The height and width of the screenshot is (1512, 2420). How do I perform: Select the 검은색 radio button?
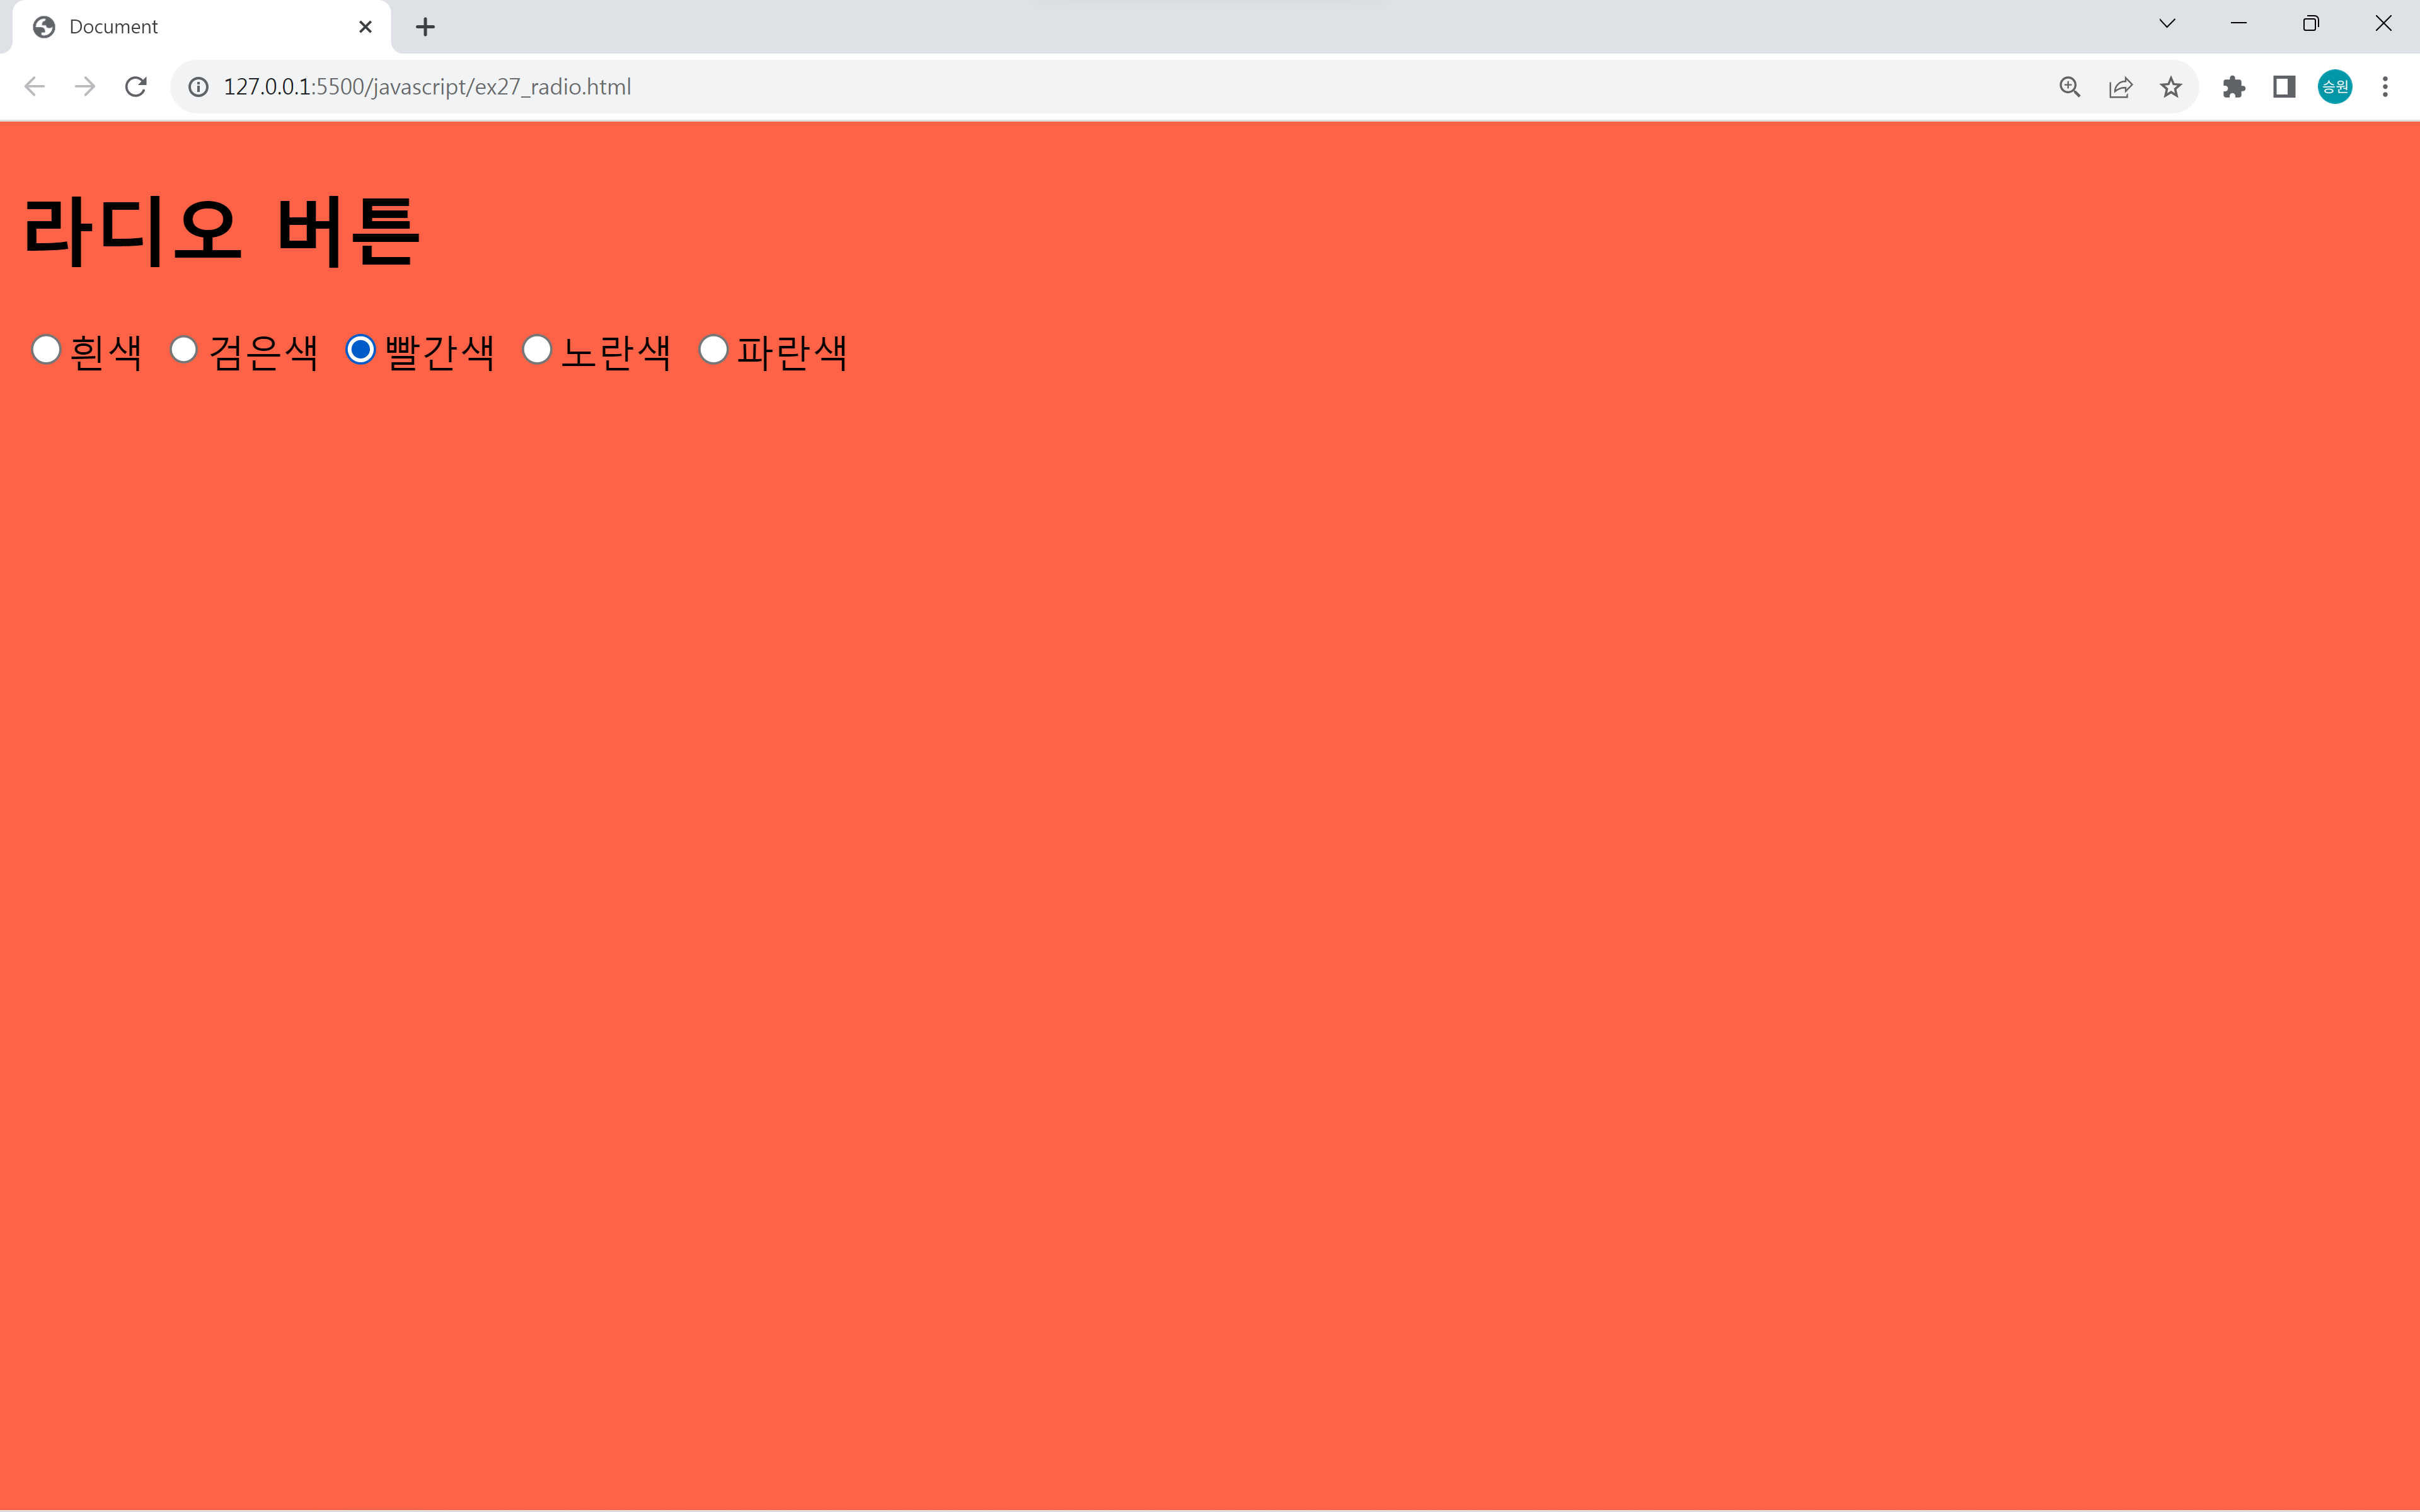(184, 350)
